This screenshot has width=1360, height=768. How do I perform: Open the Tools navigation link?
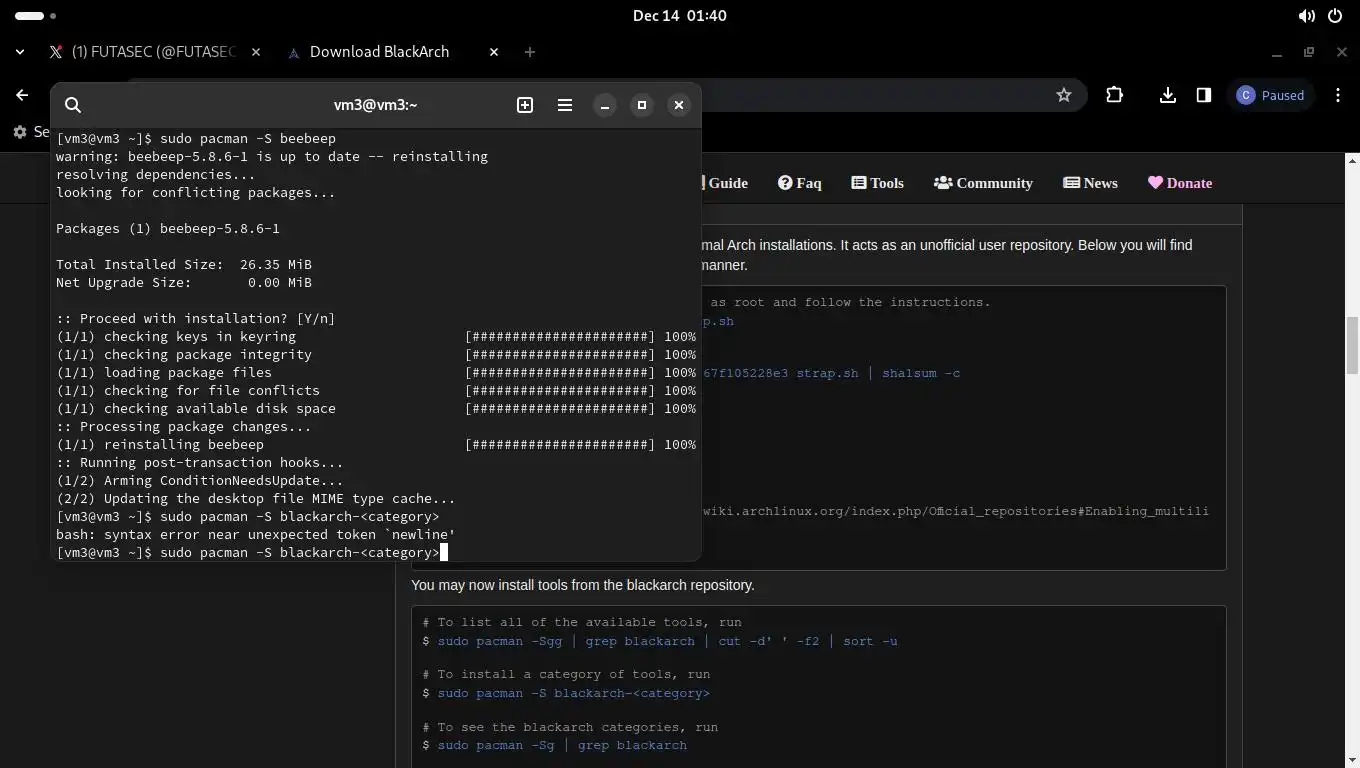tap(878, 183)
